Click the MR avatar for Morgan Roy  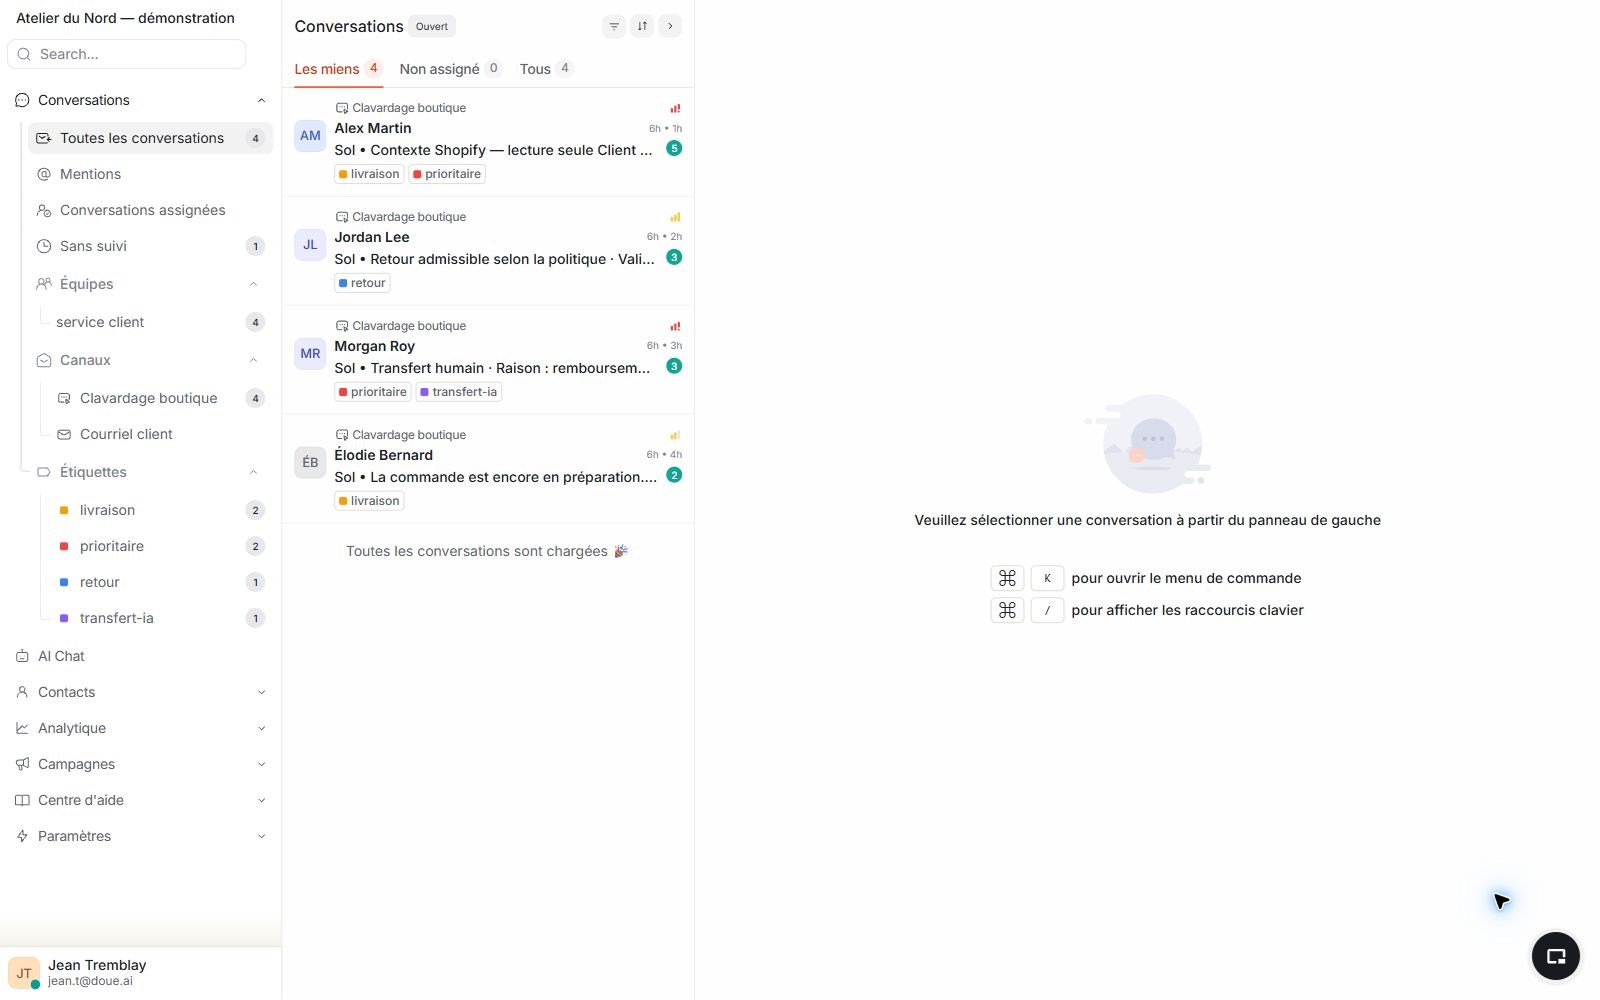click(x=310, y=354)
